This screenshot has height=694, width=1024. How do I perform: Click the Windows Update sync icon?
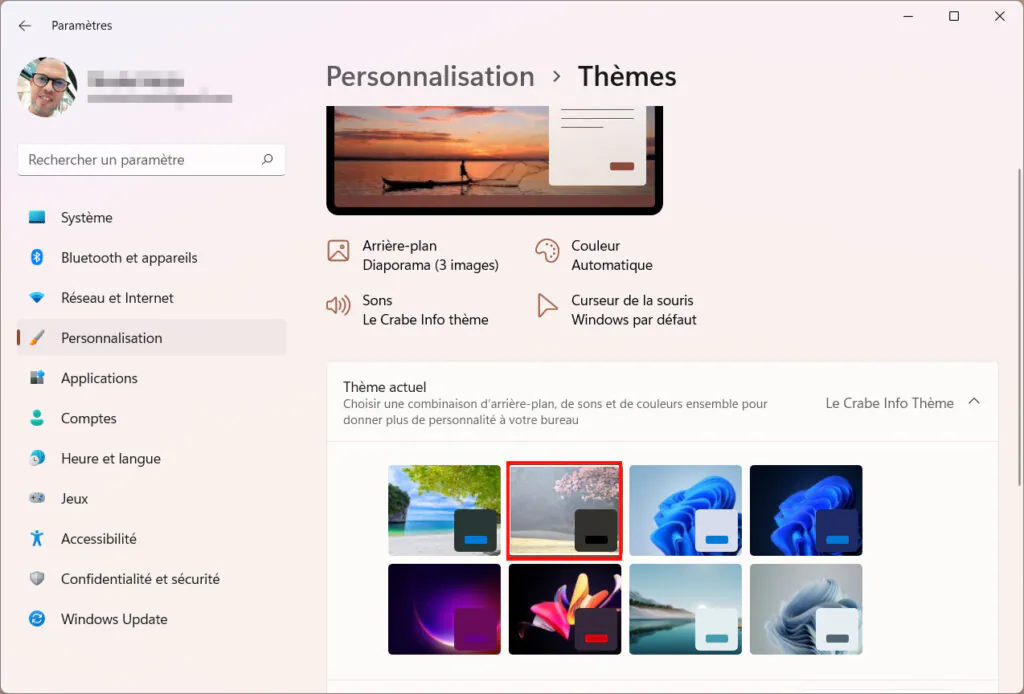[37, 618]
